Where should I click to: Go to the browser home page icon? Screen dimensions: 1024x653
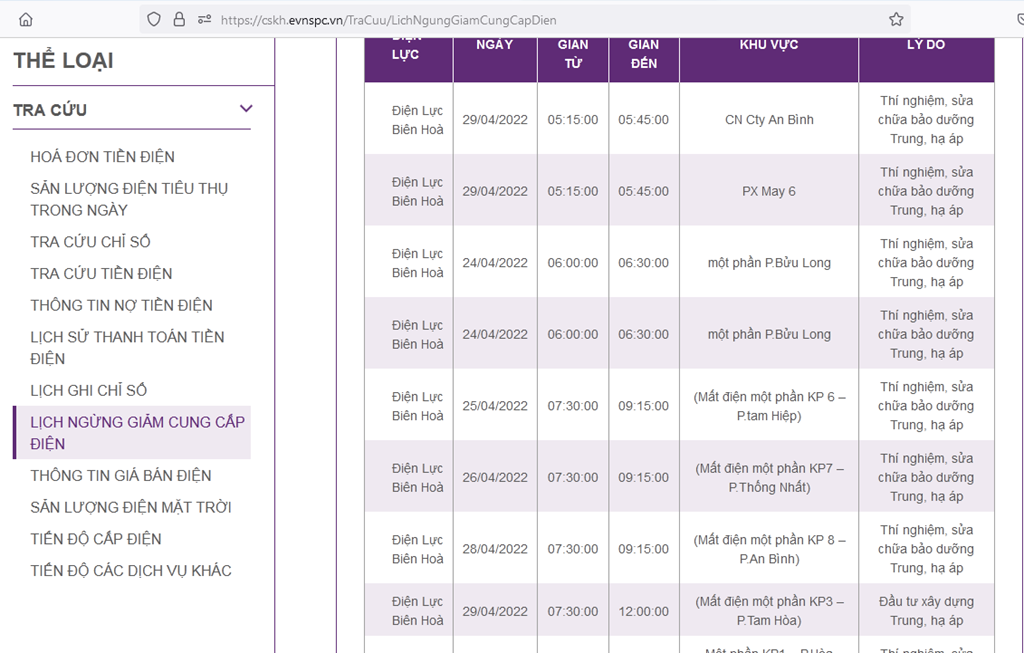point(25,20)
